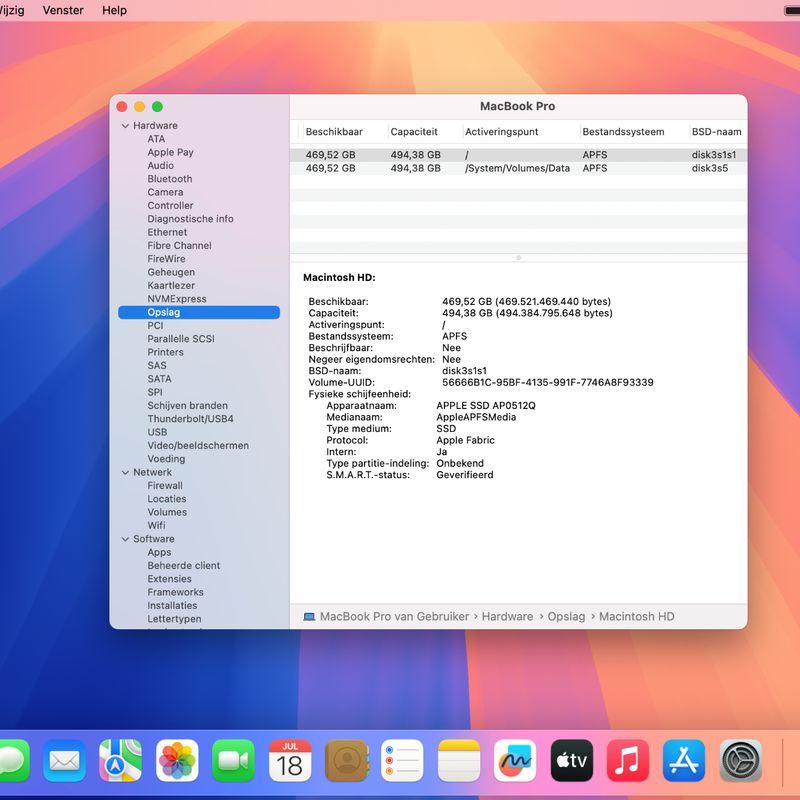Select Firewall under Netwerk
The image size is (800, 800).
pyautogui.click(x=165, y=485)
